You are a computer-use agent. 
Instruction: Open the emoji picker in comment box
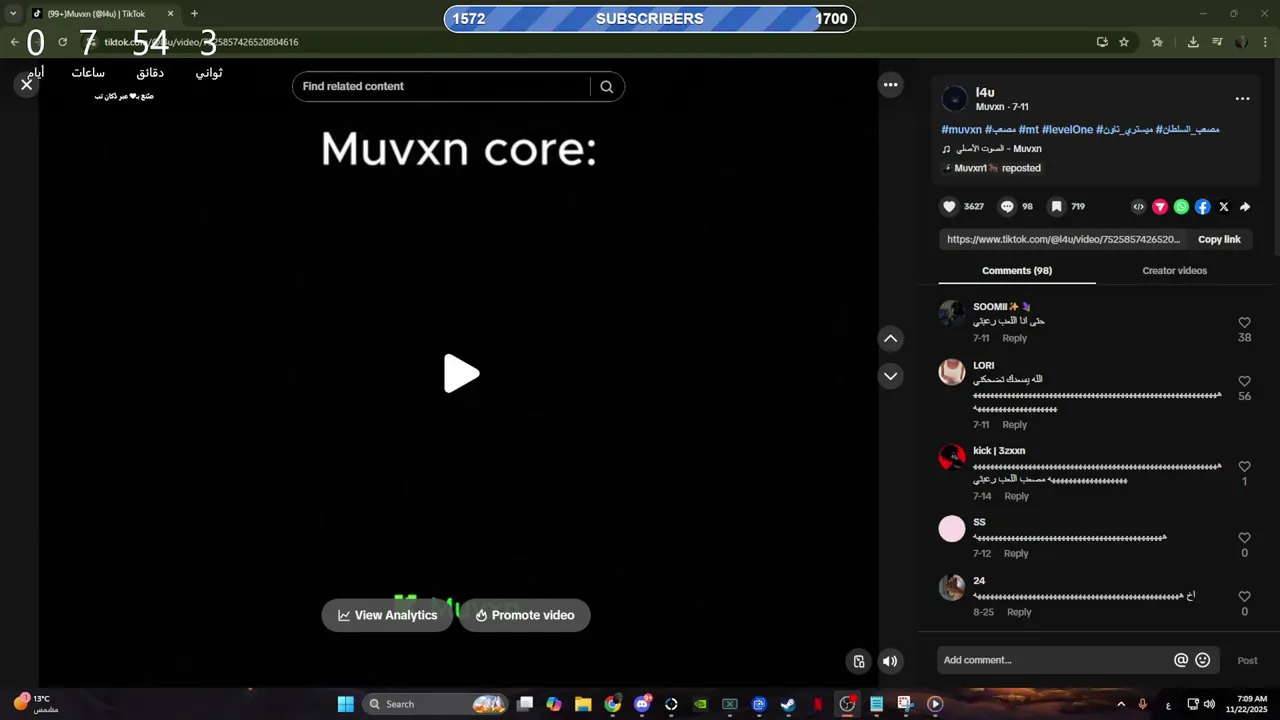coord(1203,660)
